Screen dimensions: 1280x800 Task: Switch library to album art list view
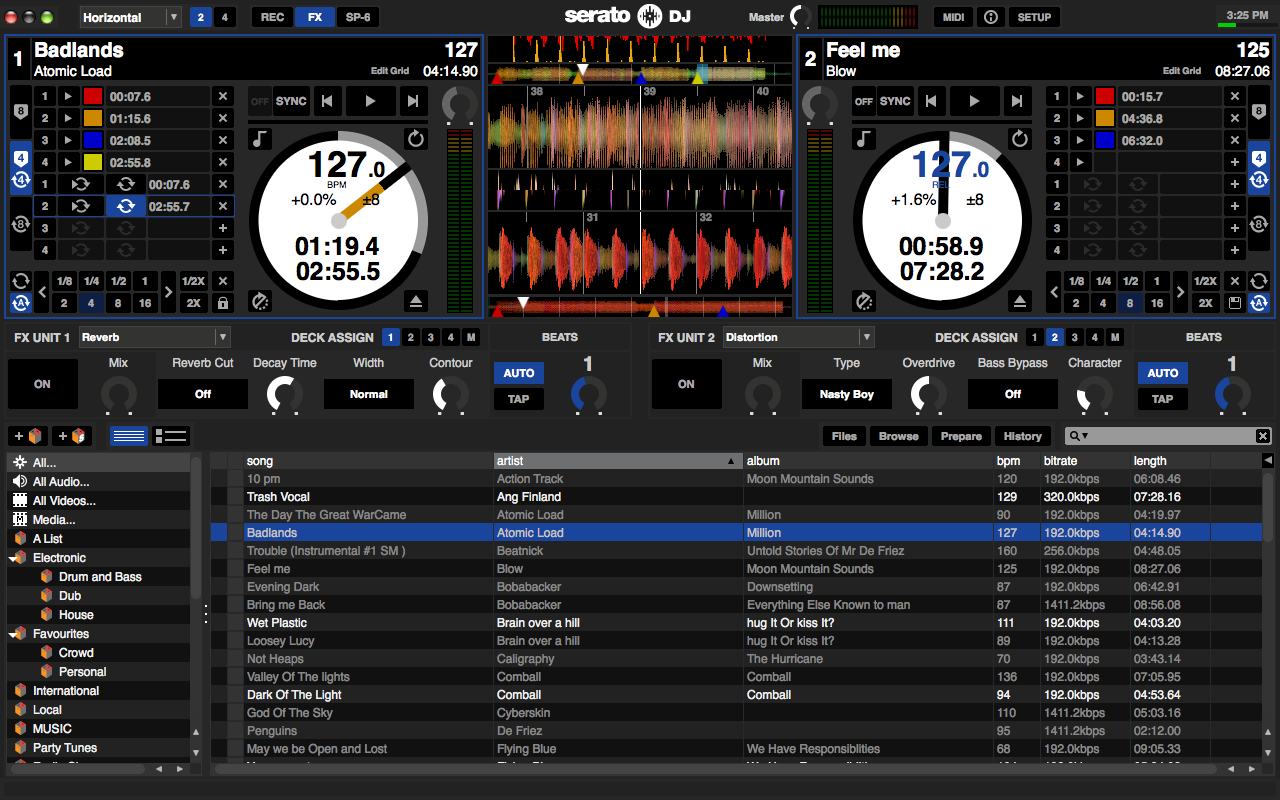[x=169, y=435]
